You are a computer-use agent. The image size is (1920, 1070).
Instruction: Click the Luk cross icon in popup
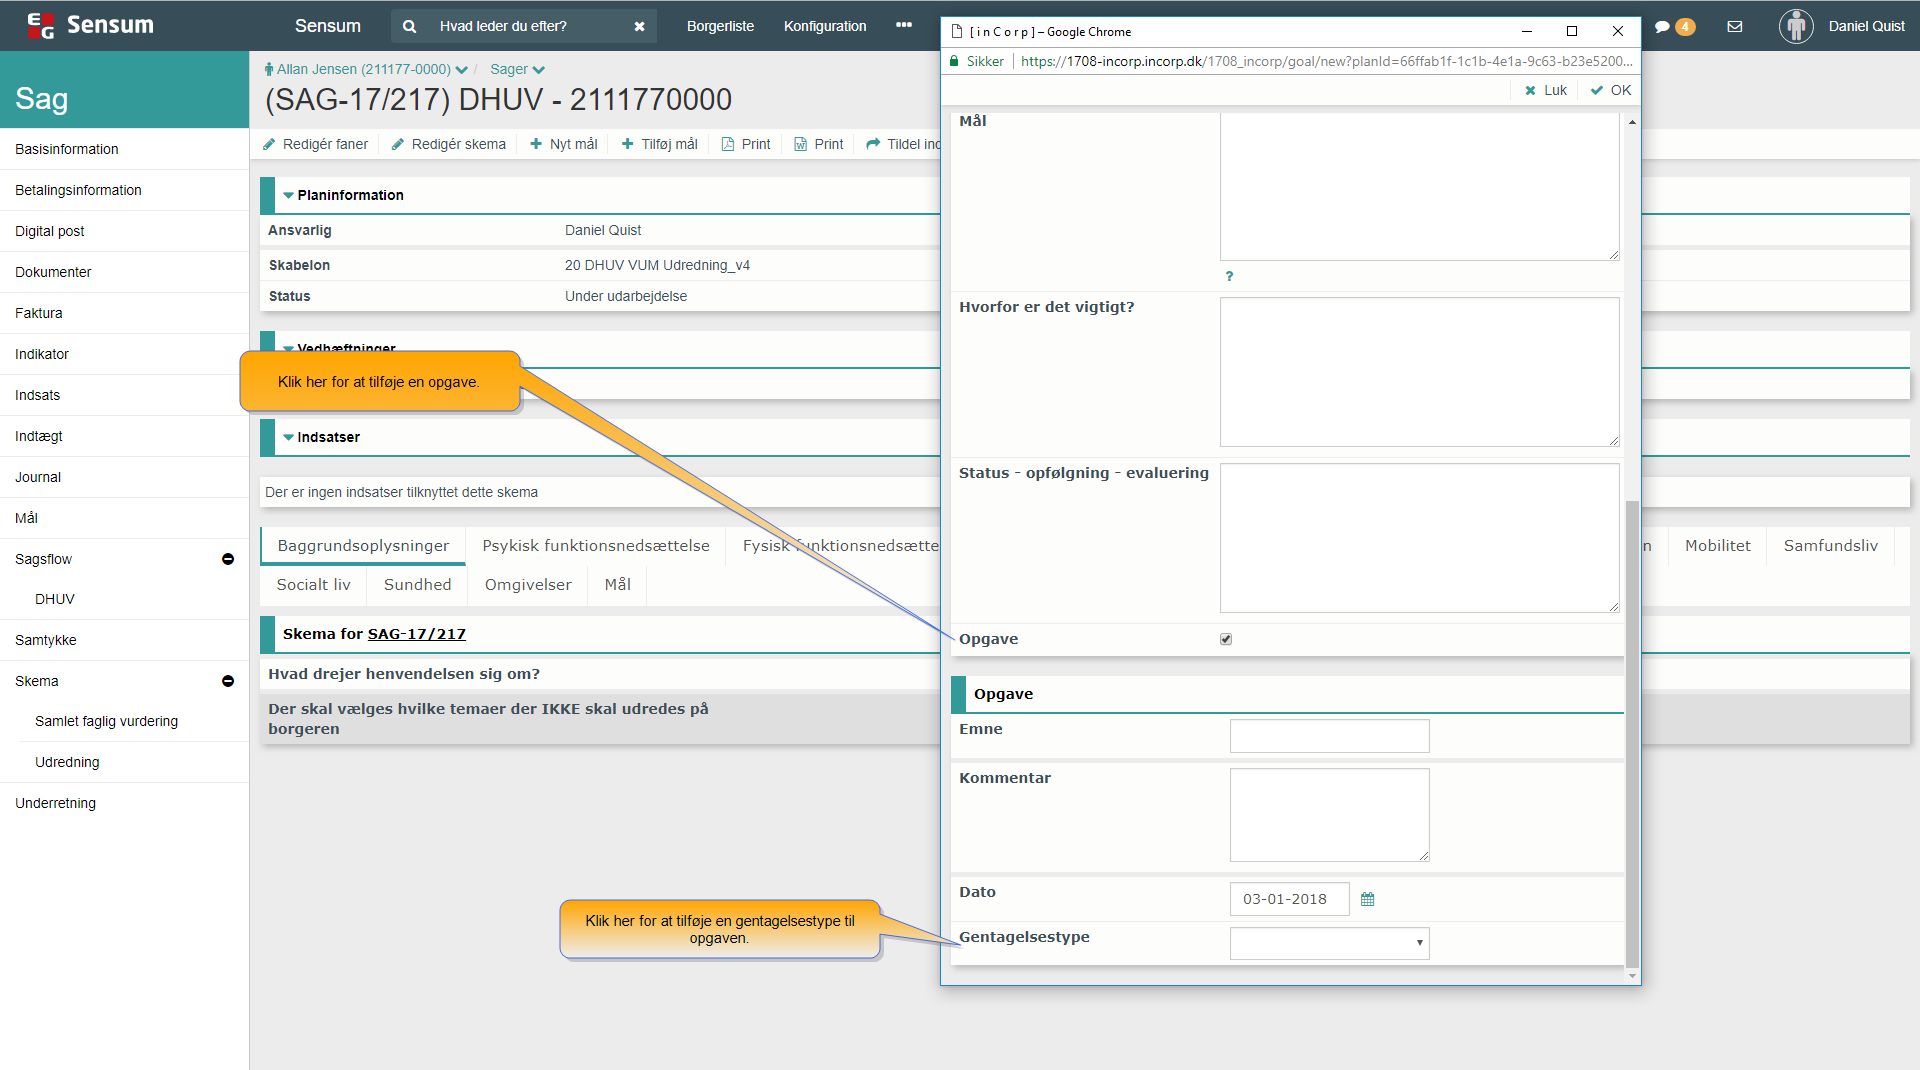(x=1530, y=90)
